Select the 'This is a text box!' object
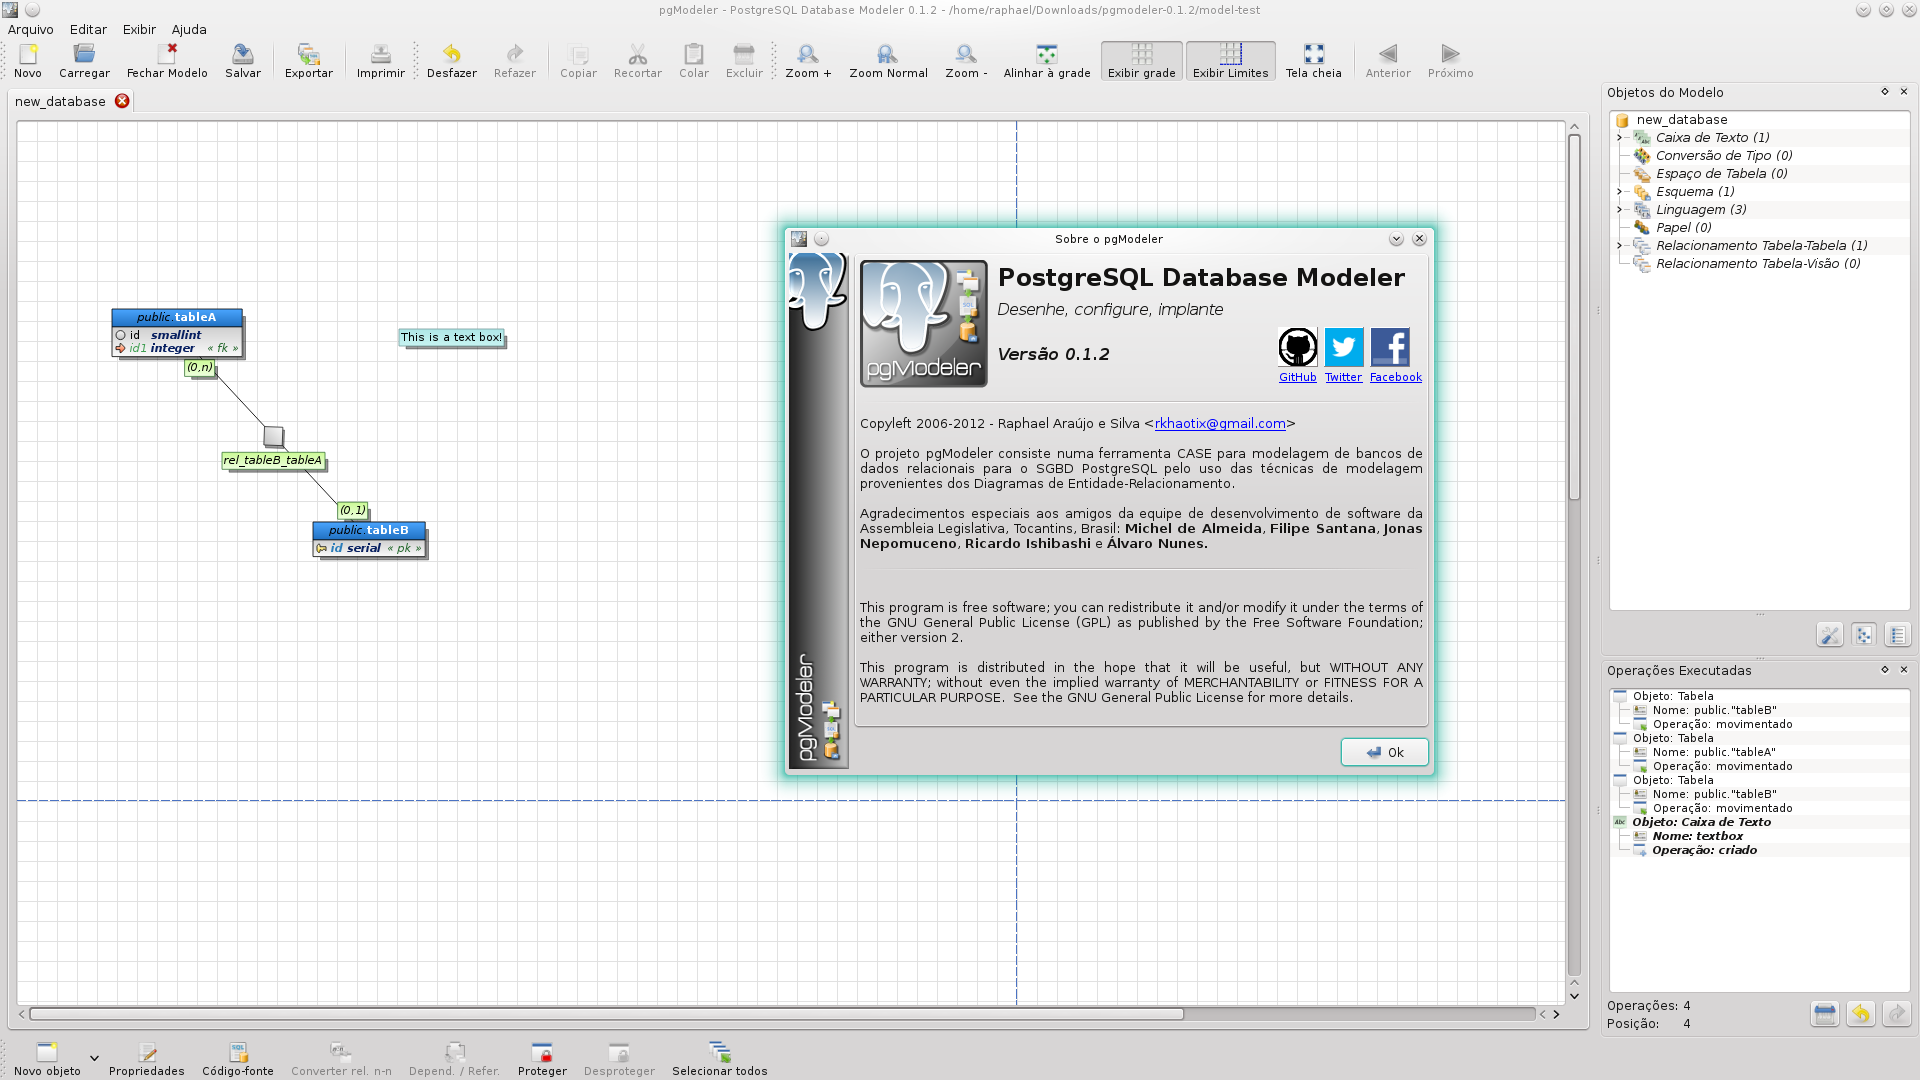Image resolution: width=1920 pixels, height=1080 pixels. coord(451,337)
